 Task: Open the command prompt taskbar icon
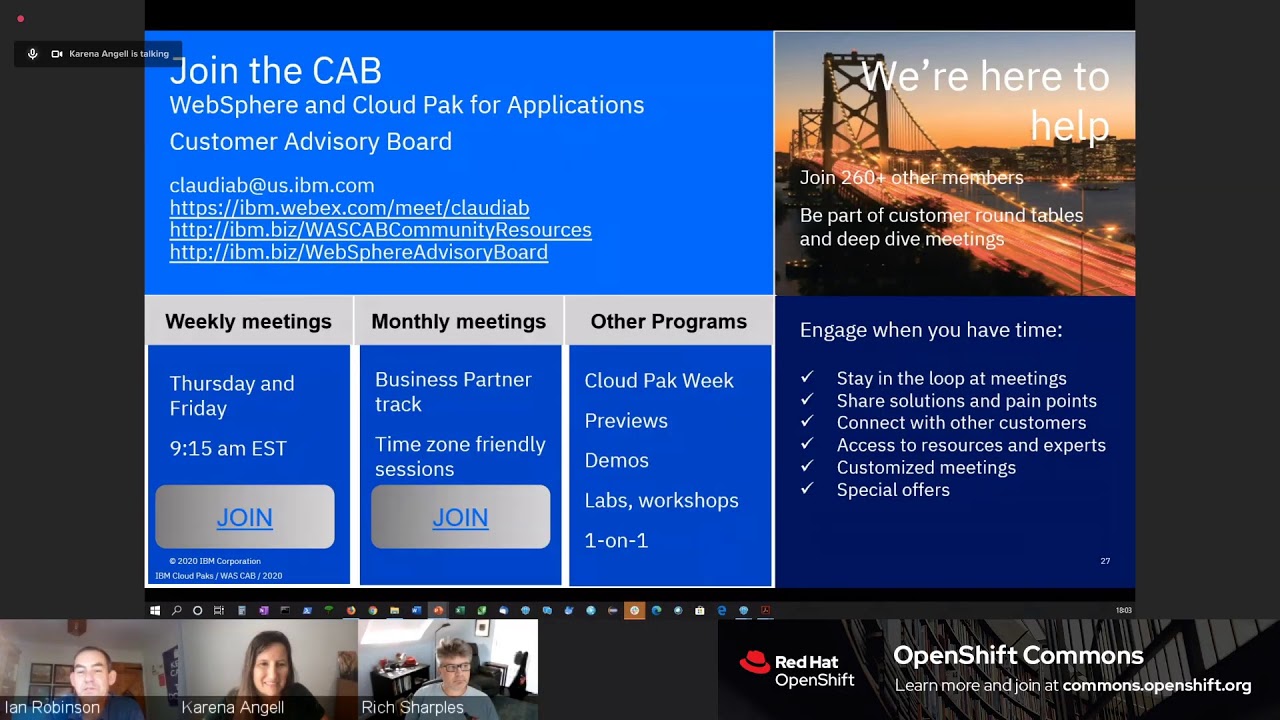click(285, 610)
